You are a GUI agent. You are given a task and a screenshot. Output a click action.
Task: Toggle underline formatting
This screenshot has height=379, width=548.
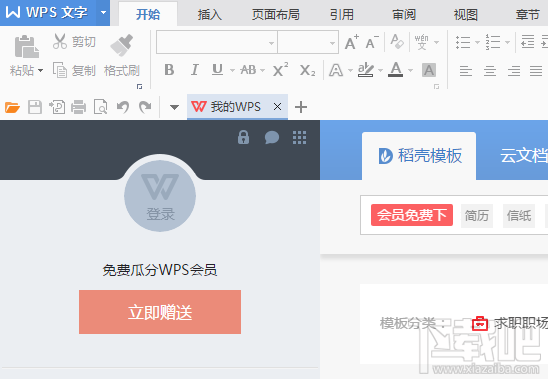coord(217,70)
